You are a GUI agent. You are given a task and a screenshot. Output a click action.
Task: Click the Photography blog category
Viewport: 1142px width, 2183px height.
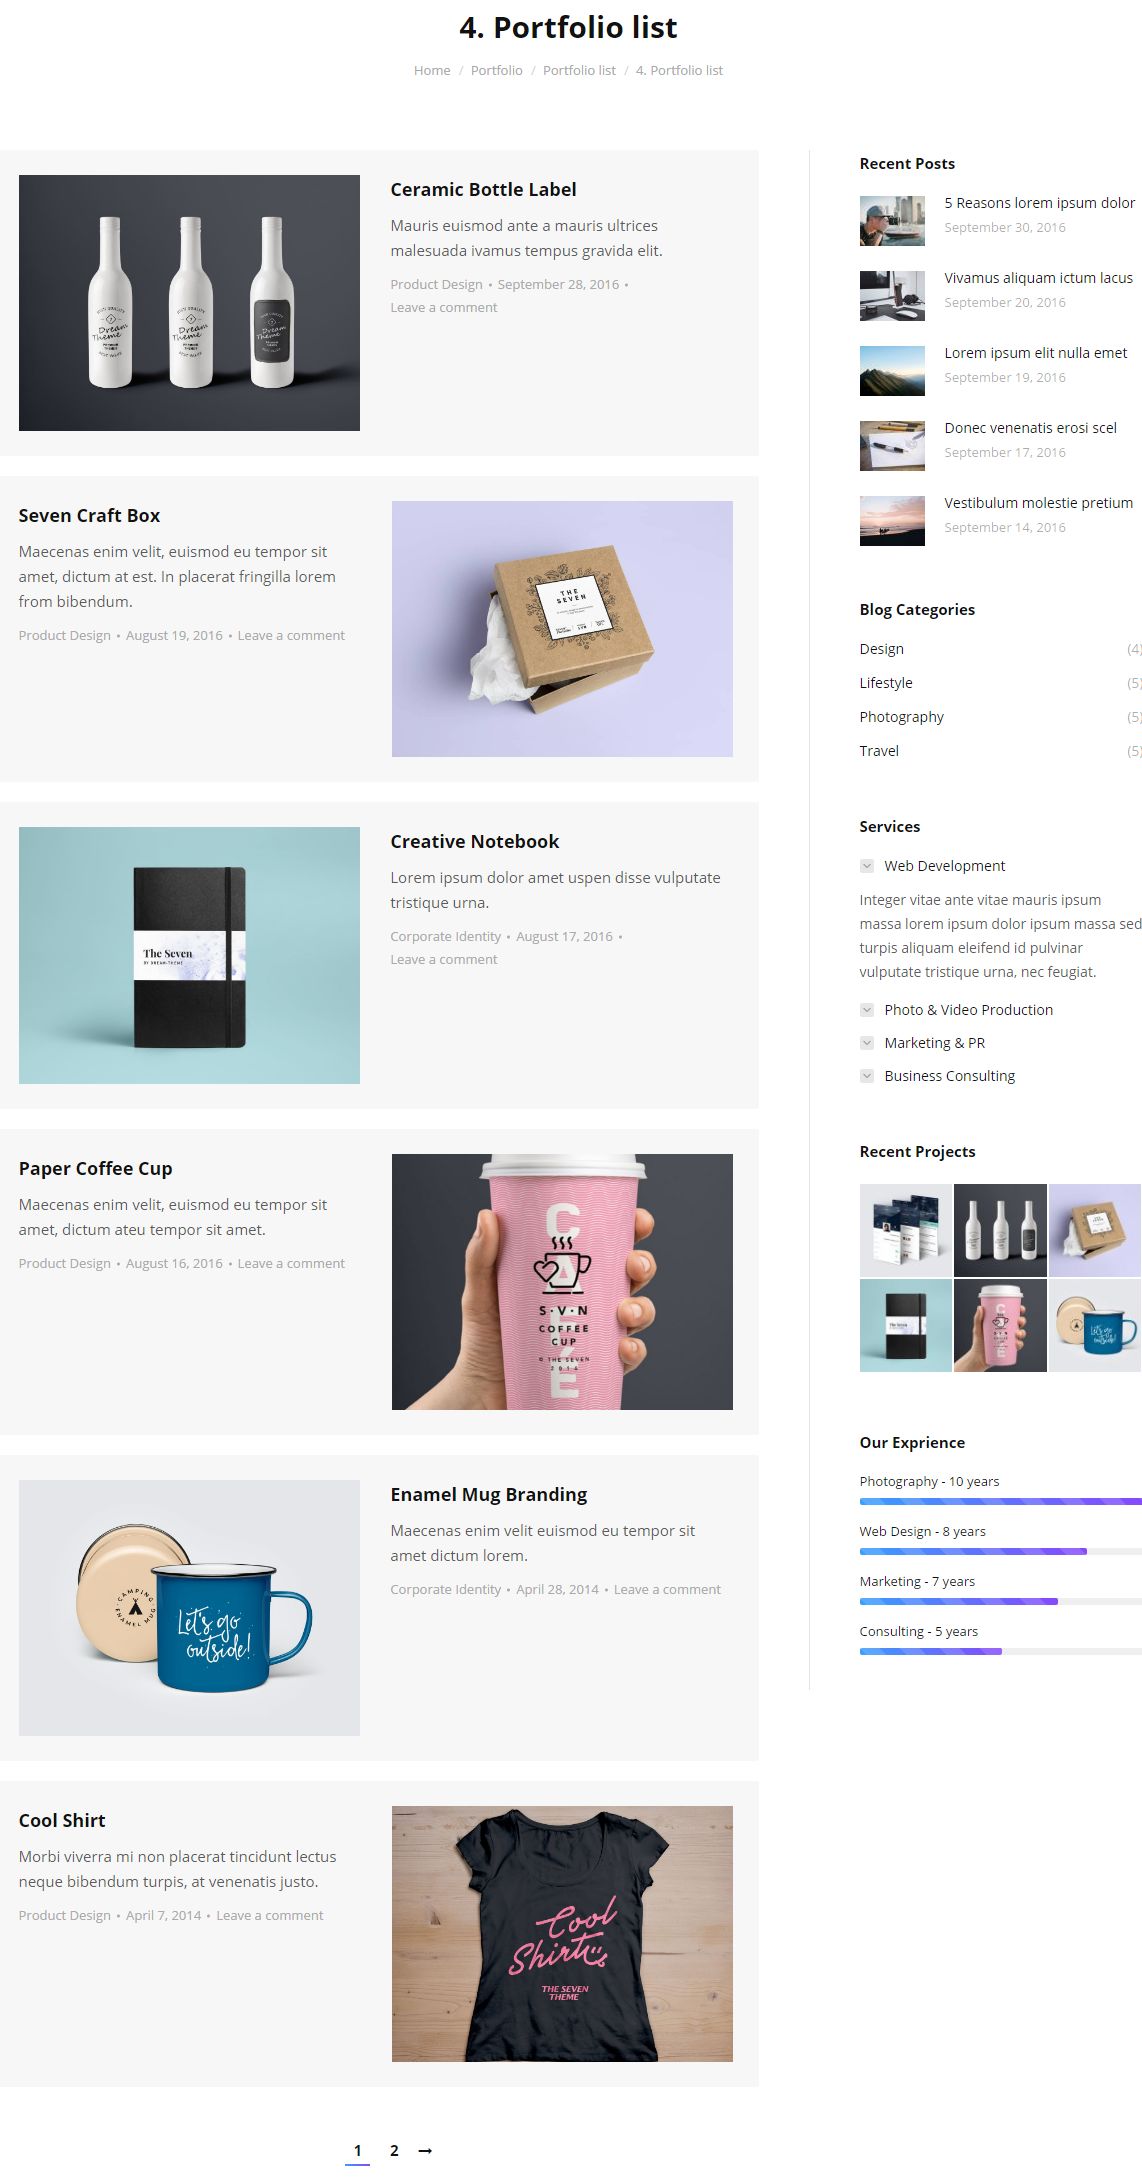click(901, 717)
